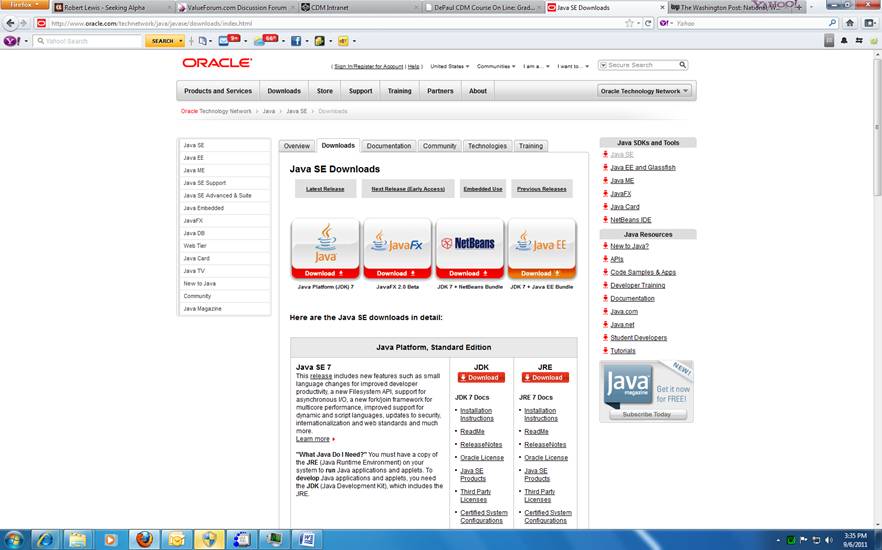The image size is (882, 550).
Task: Reload the page with the refresh icon
Action: point(648,24)
